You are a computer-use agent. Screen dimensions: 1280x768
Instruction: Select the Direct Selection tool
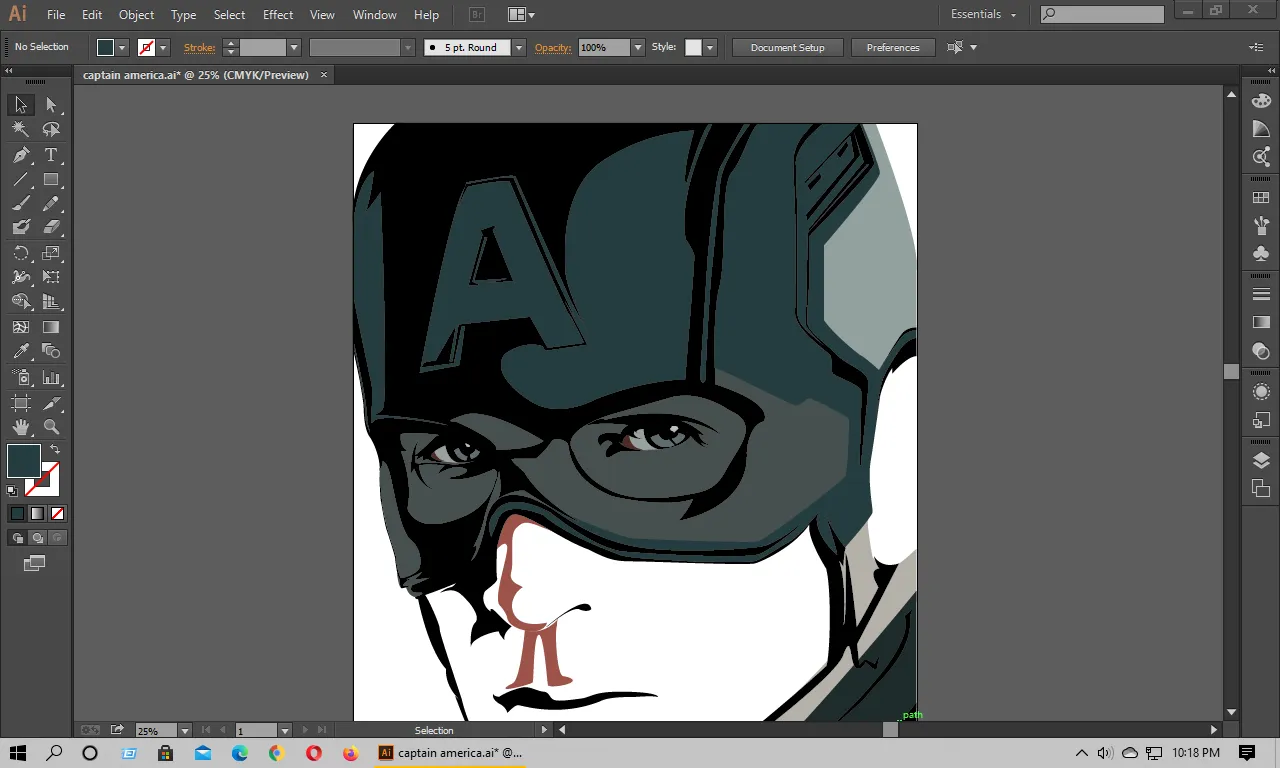pos(51,105)
